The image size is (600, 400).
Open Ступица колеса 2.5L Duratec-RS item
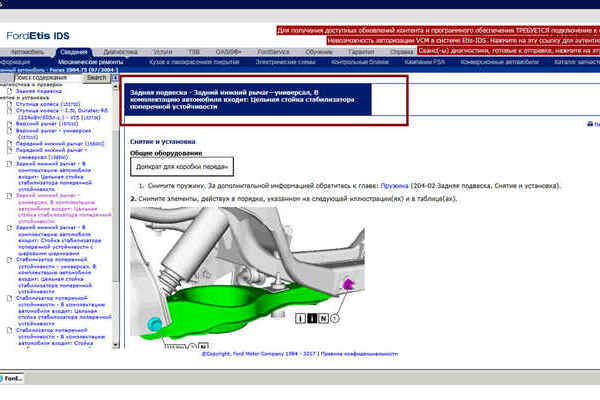pos(62,114)
